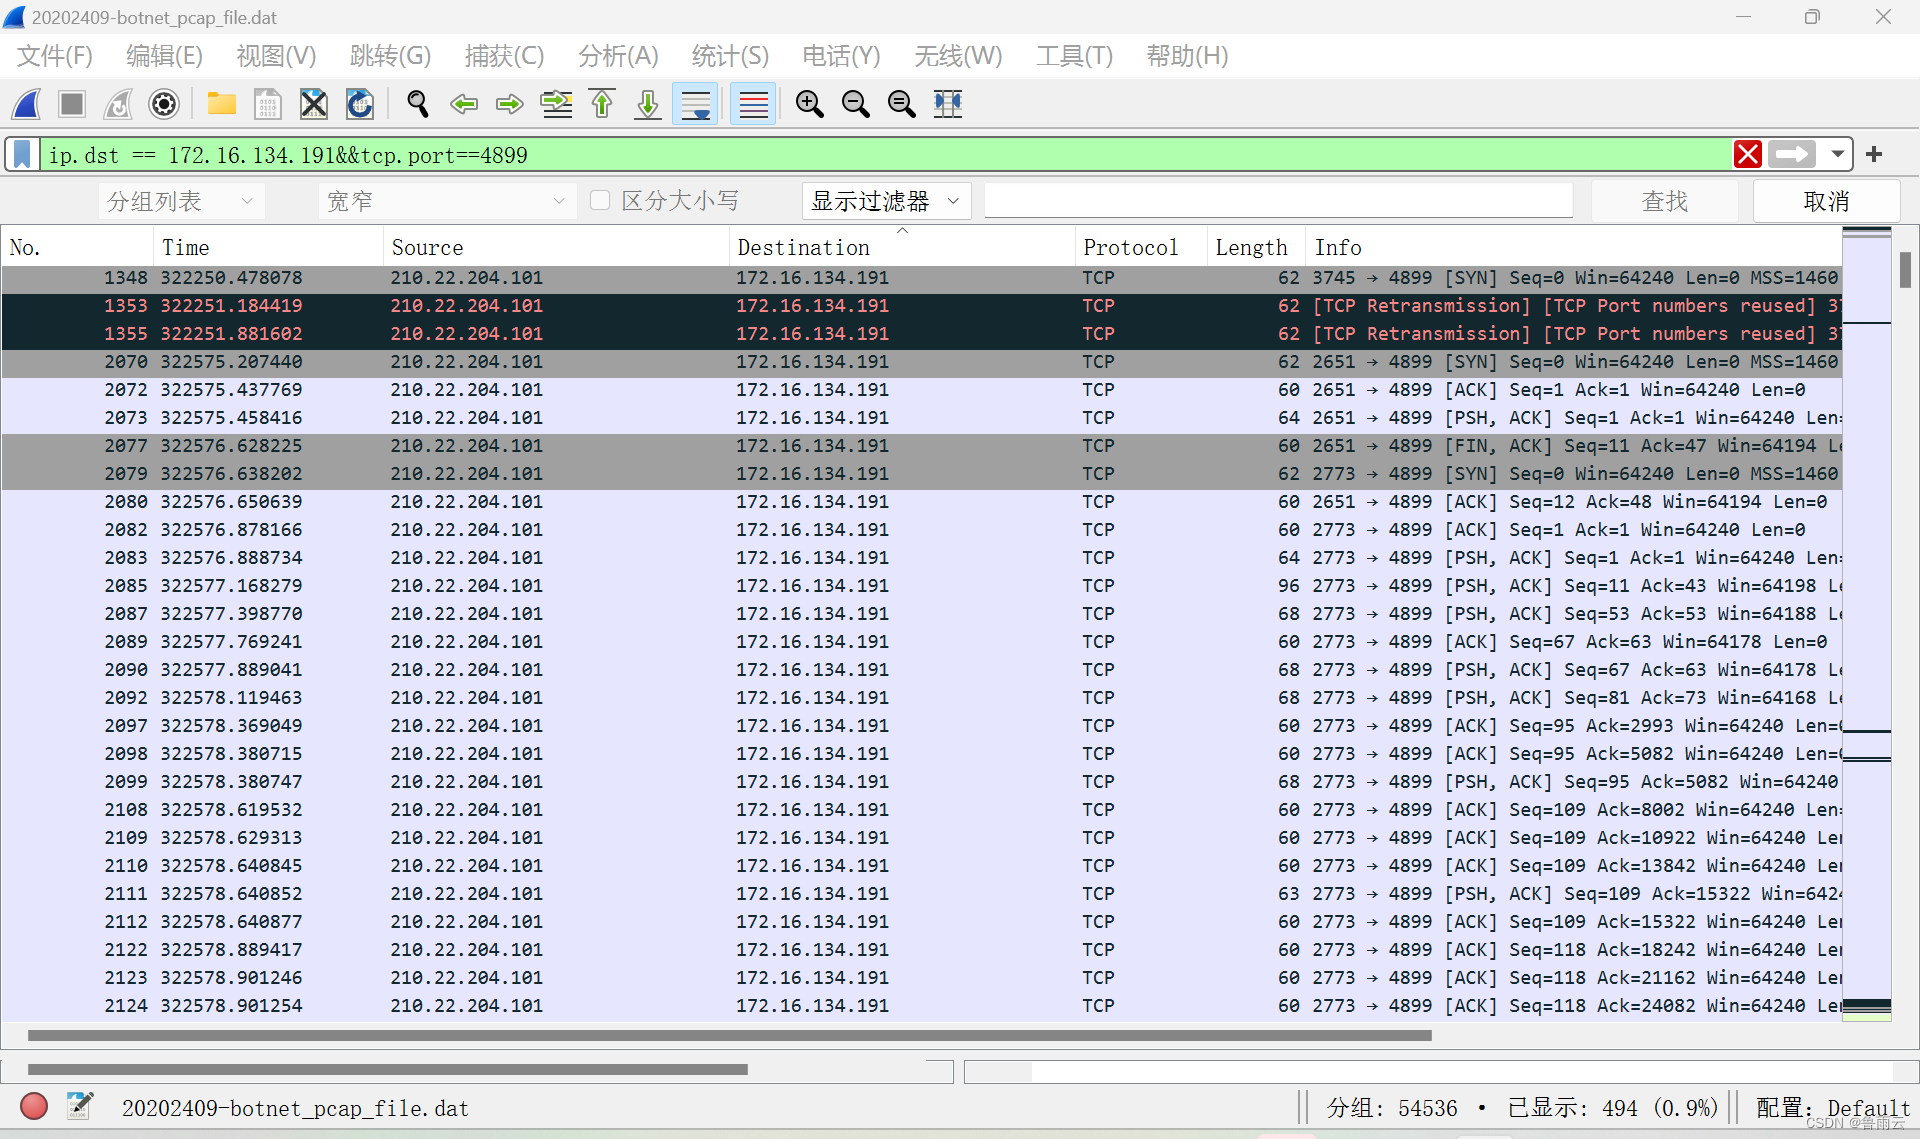Open a capture file with the folder icon
Image resolution: width=1920 pixels, height=1139 pixels.
[x=221, y=104]
